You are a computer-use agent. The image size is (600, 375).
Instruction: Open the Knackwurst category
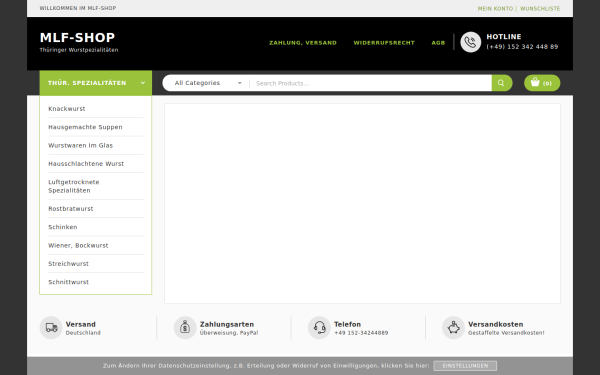tap(67, 109)
